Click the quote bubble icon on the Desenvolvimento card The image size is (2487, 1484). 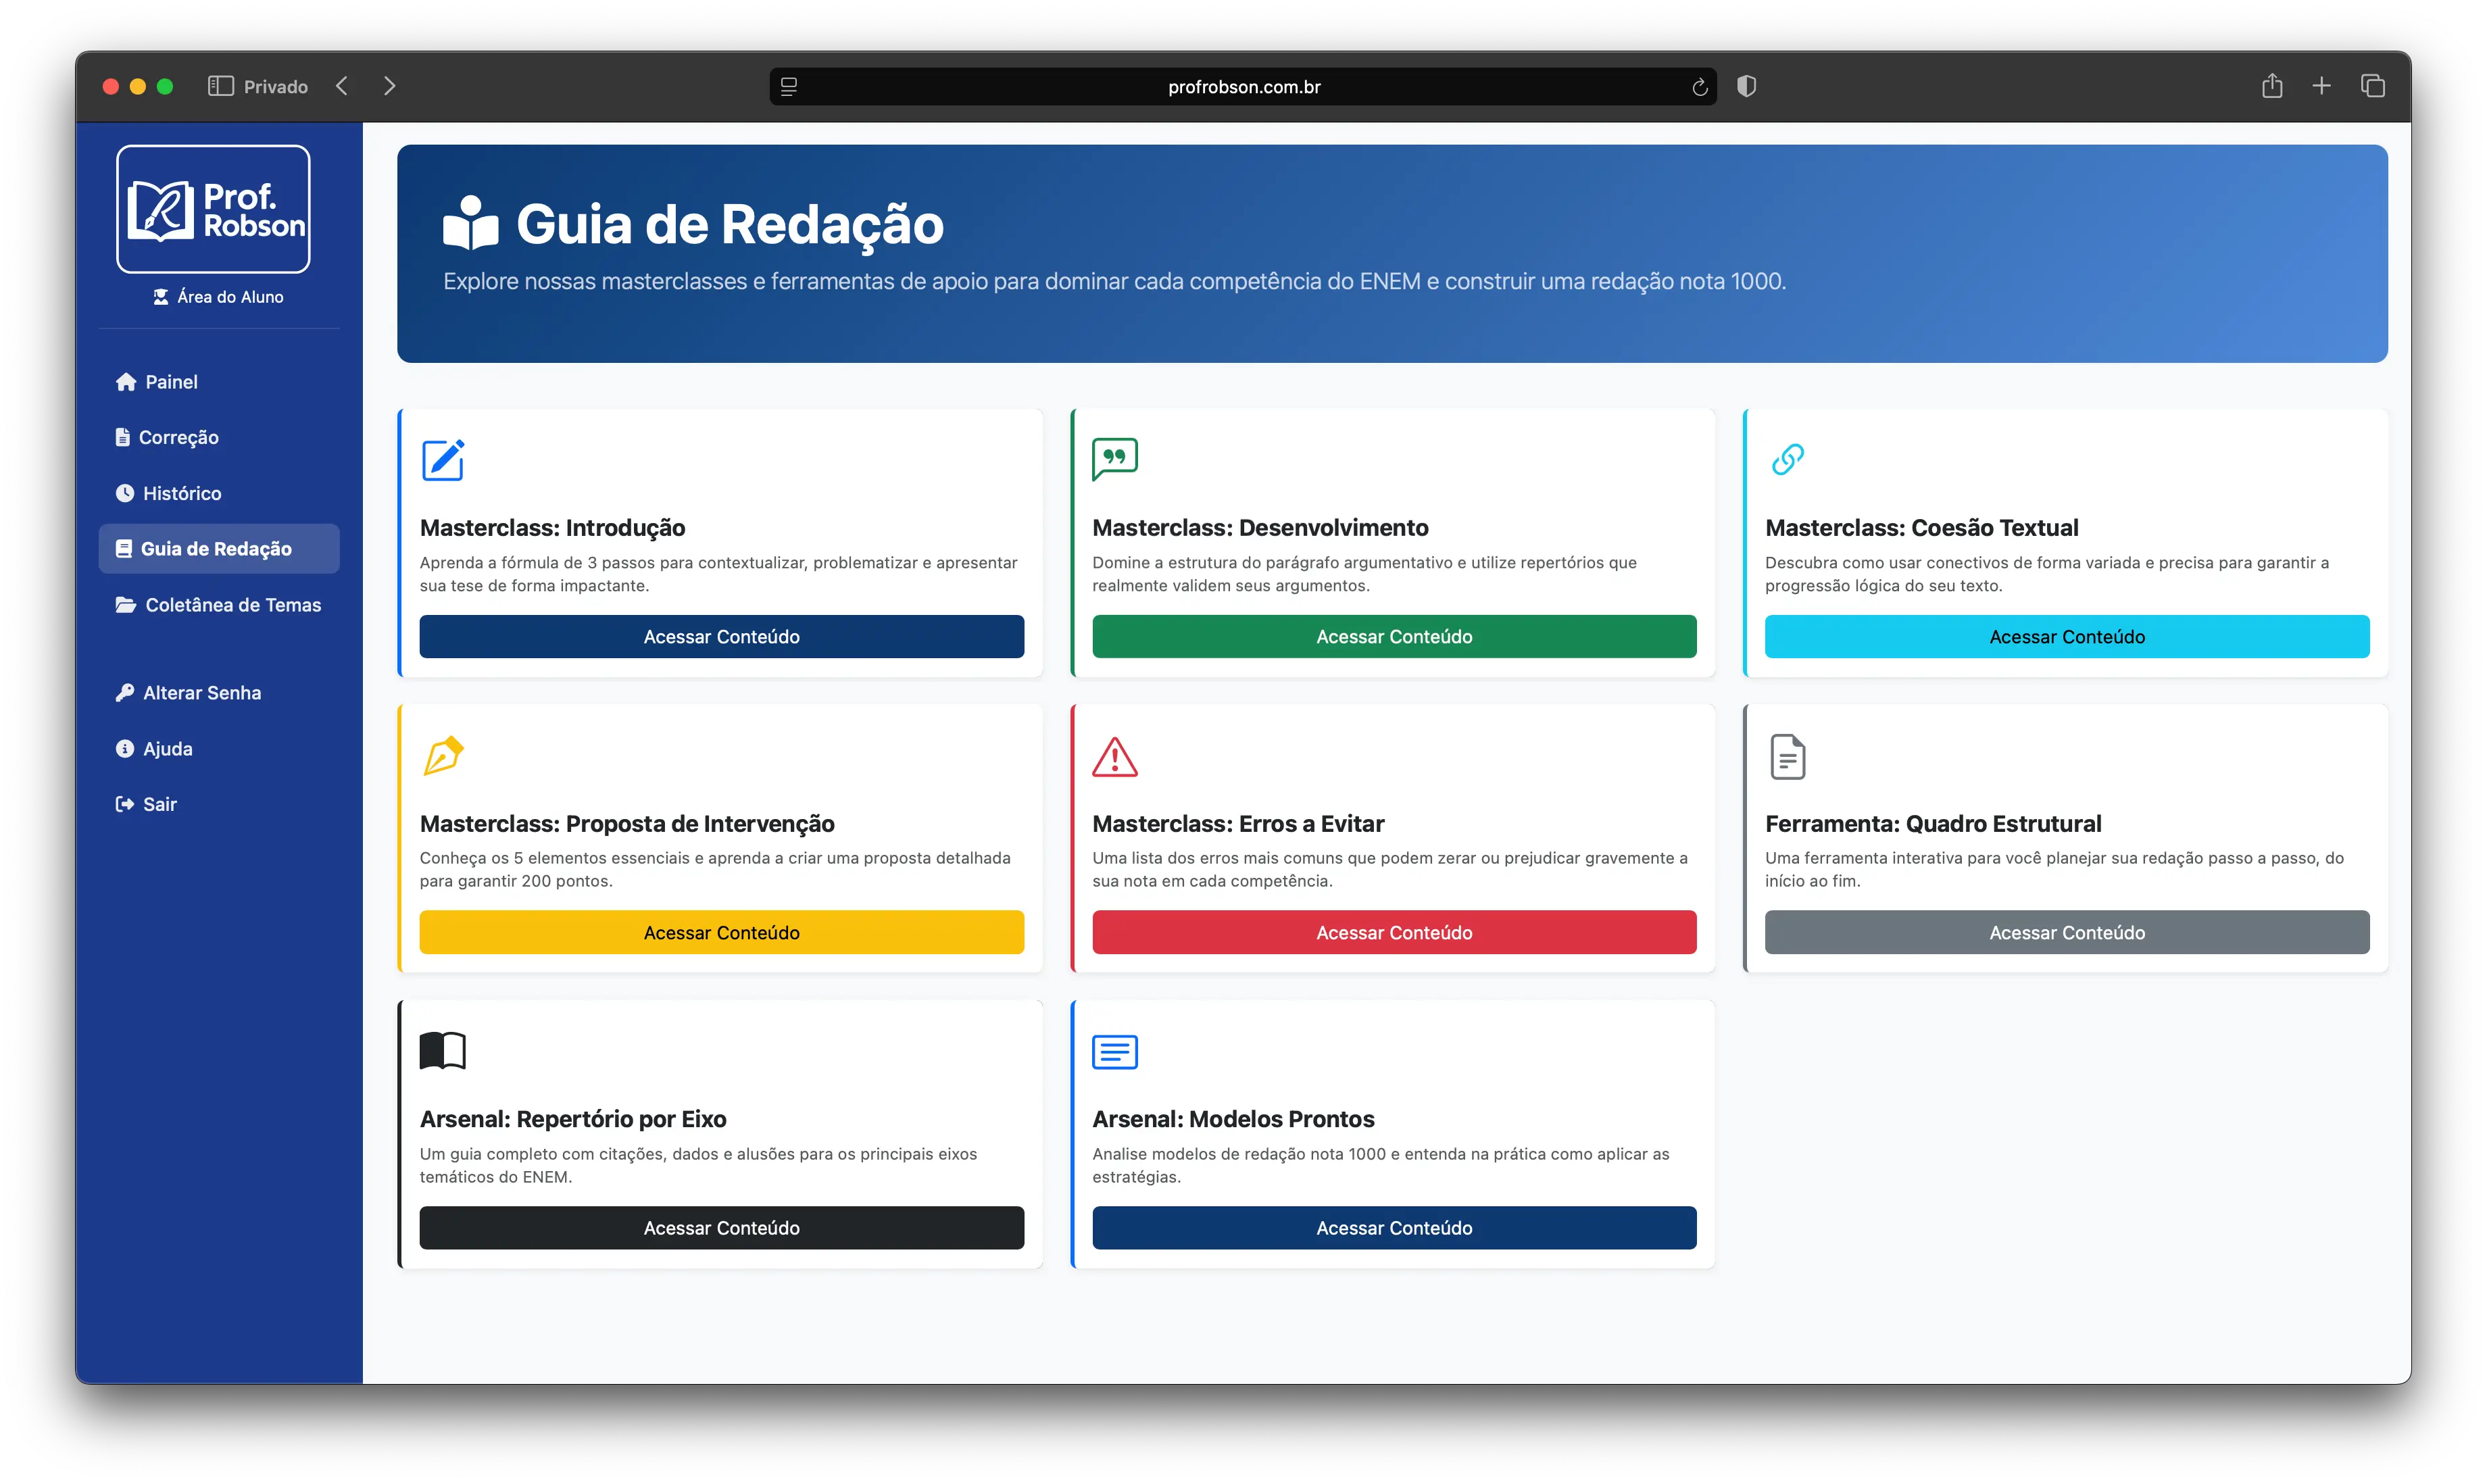coord(1115,460)
